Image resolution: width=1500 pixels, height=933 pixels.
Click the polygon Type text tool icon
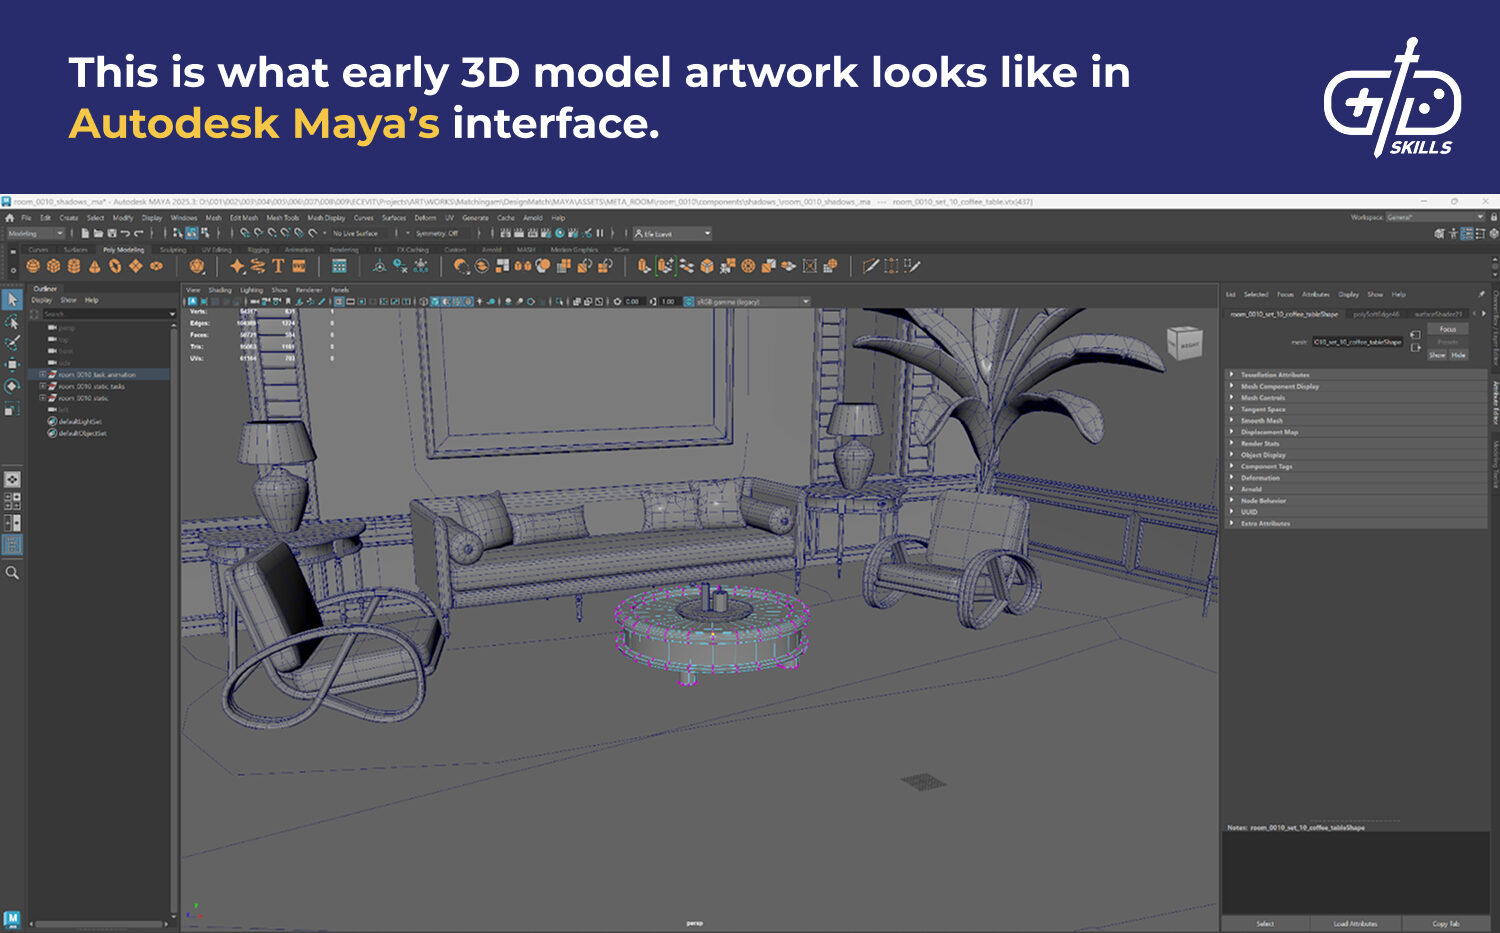click(x=278, y=266)
